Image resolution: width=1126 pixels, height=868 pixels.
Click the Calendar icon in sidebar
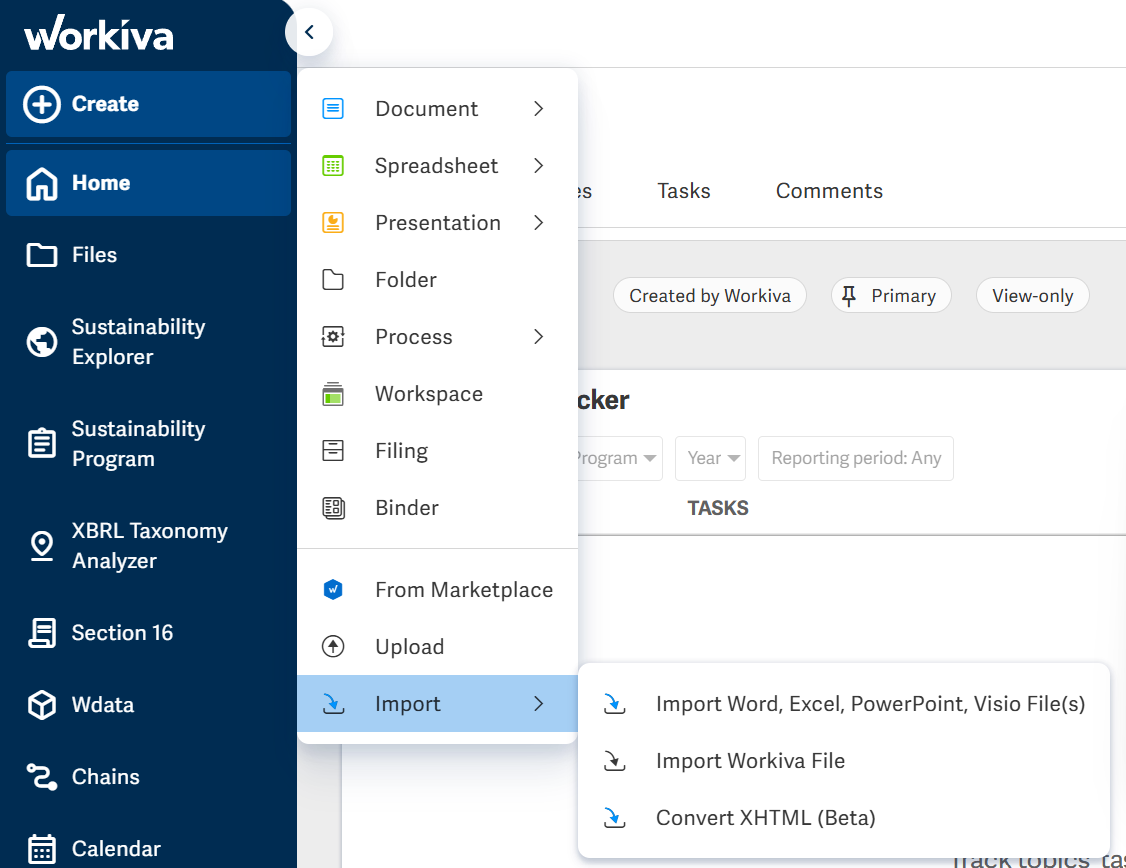coord(42,849)
